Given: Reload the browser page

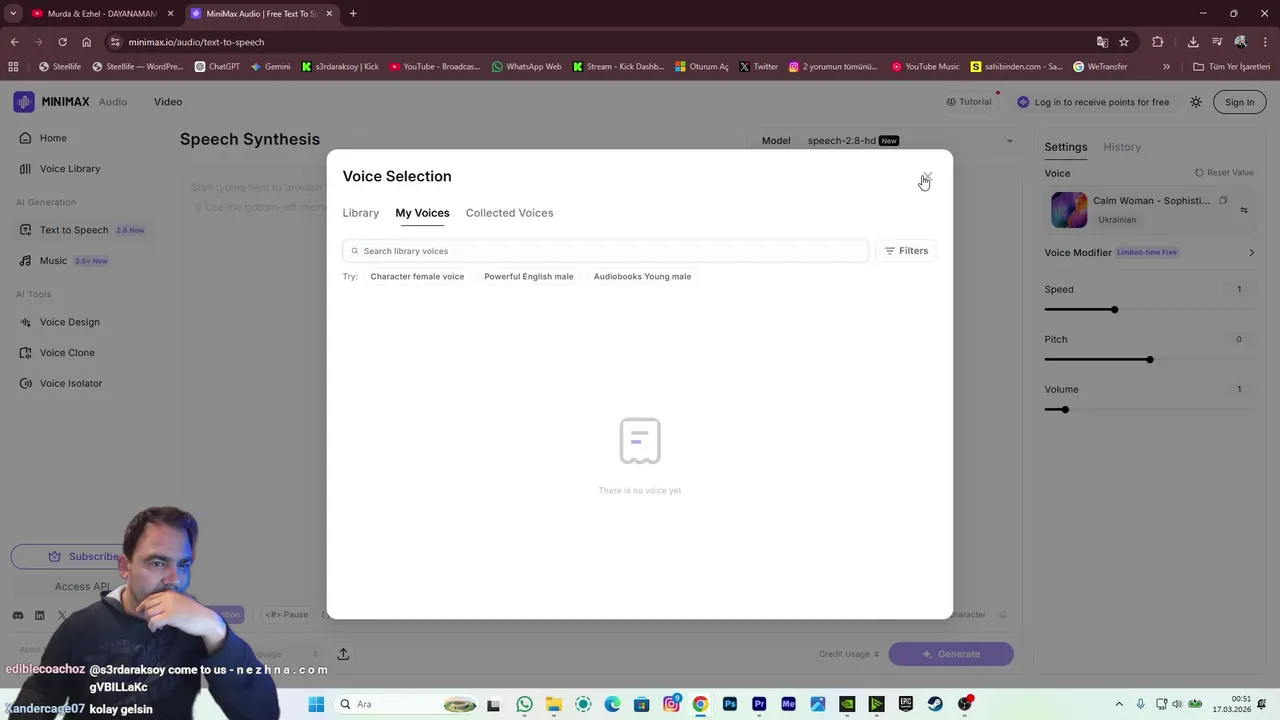Looking at the screenshot, I should 62,42.
